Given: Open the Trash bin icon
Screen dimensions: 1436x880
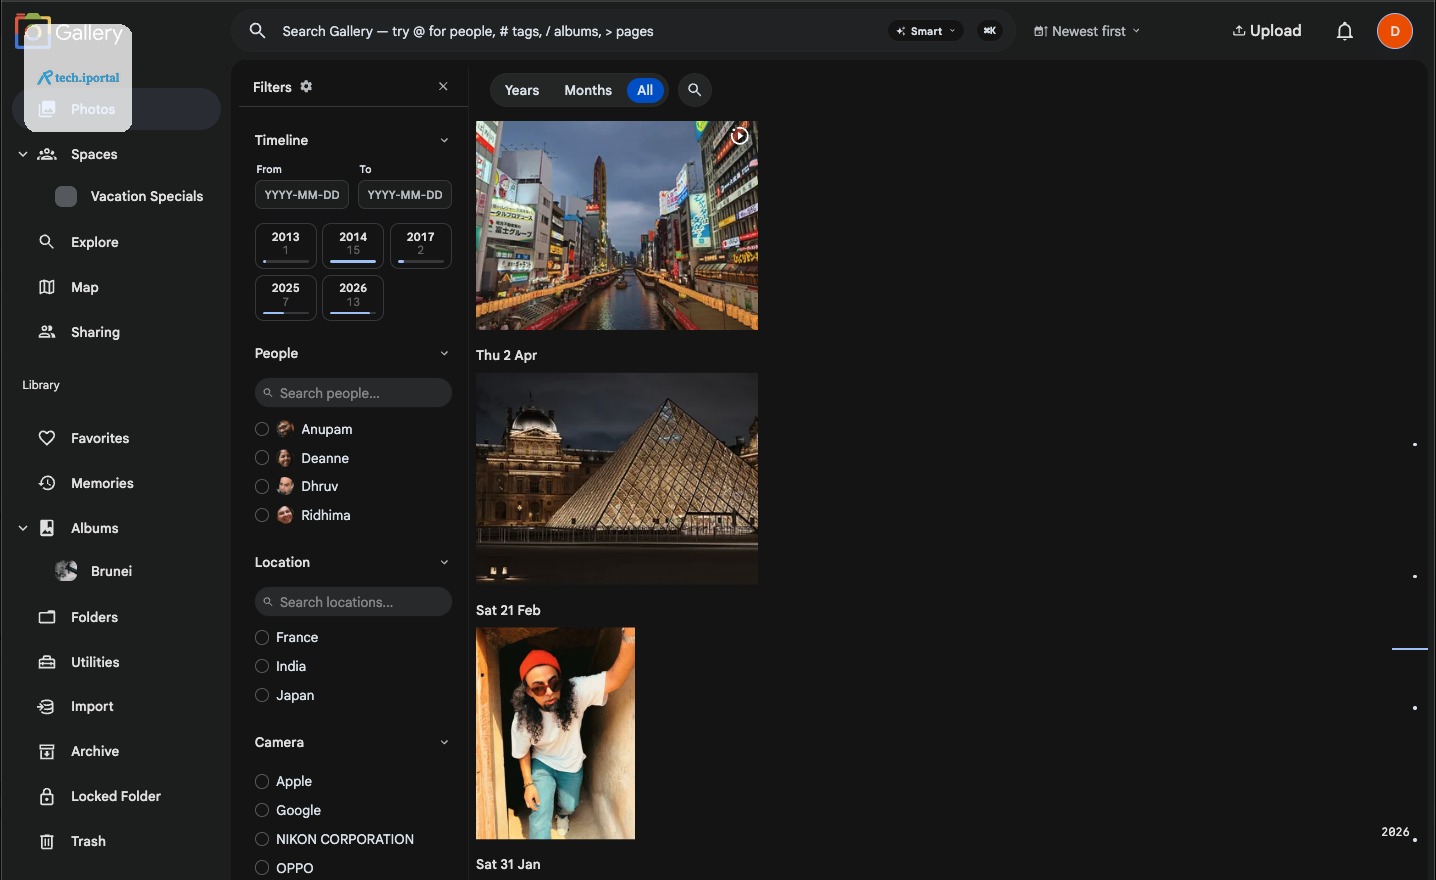Looking at the screenshot, I should [x=47, y=841].
